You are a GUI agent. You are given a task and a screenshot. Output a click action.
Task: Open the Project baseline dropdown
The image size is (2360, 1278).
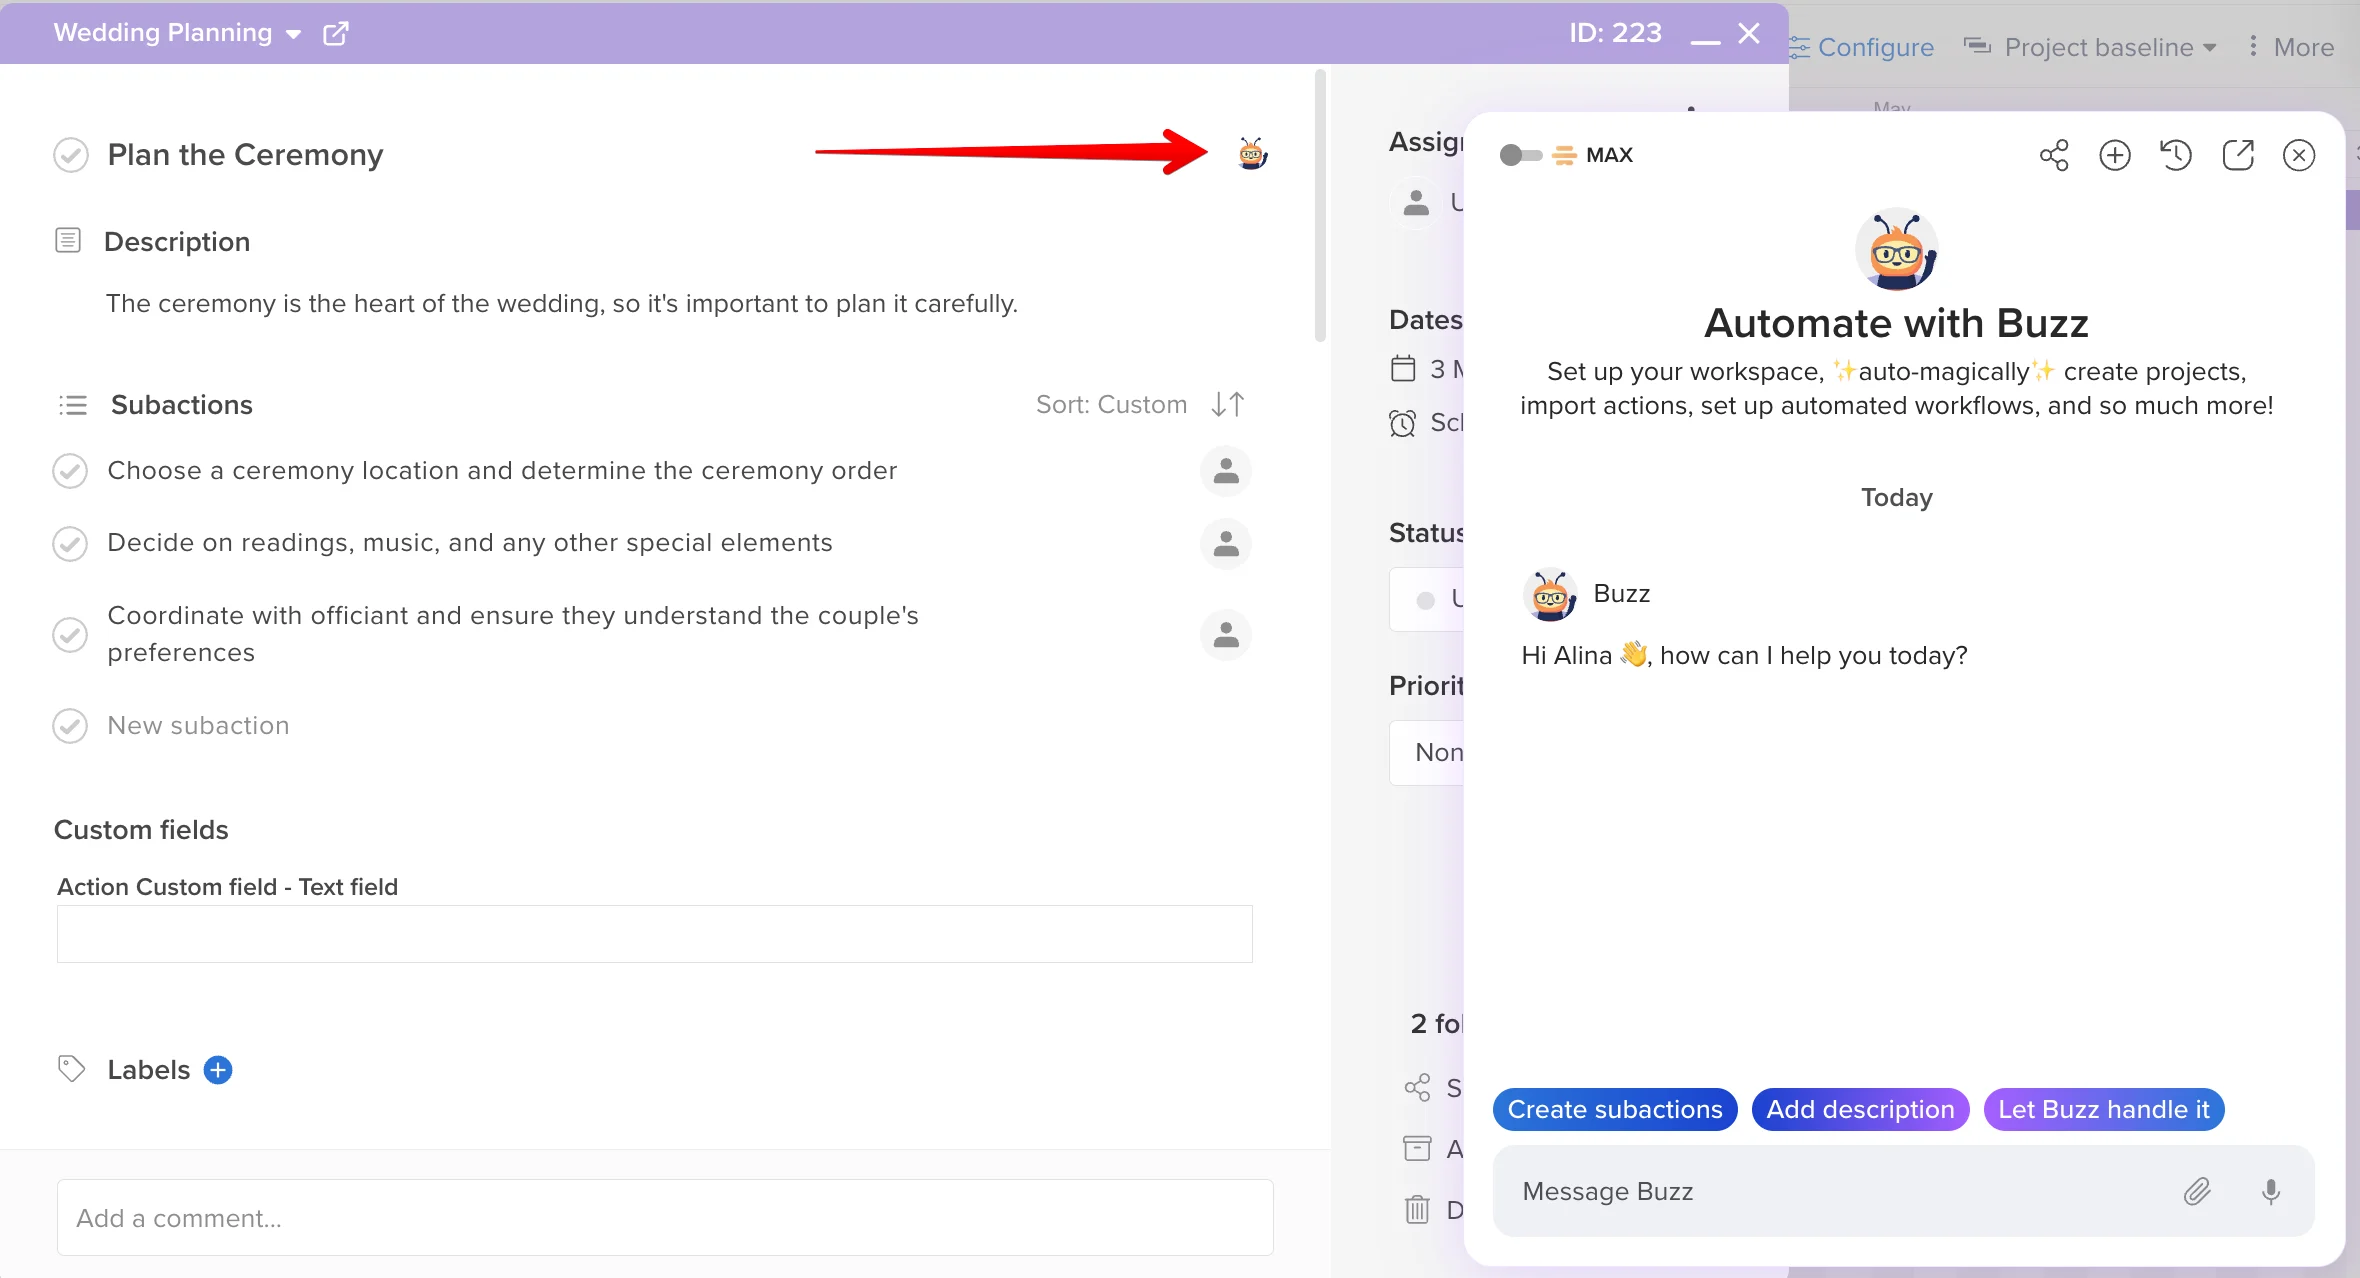tap(2100, 47)
